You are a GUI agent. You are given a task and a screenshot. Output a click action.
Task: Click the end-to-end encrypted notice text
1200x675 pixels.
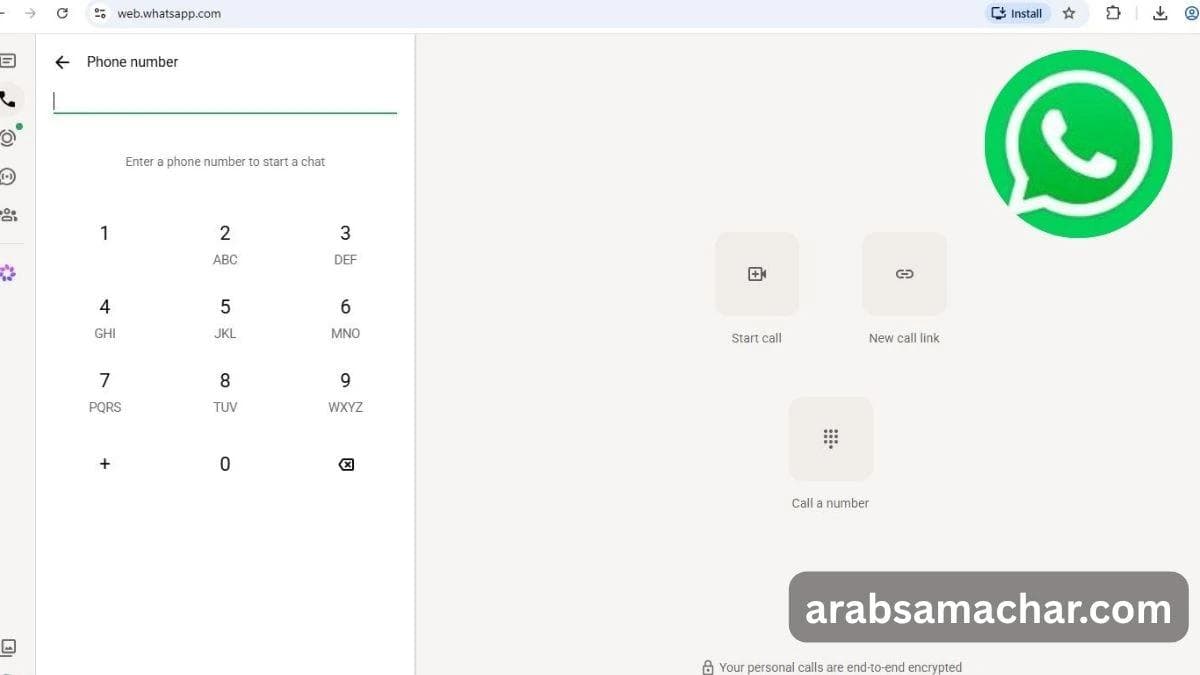[x=840, y=667]
